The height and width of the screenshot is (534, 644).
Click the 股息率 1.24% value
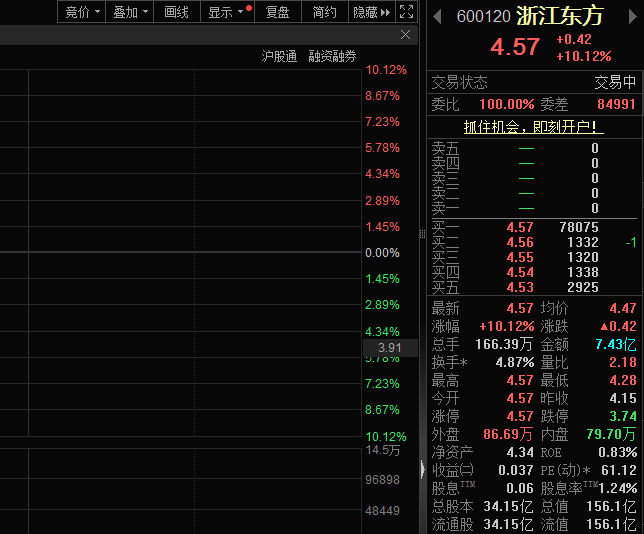(x=617, y=488)
